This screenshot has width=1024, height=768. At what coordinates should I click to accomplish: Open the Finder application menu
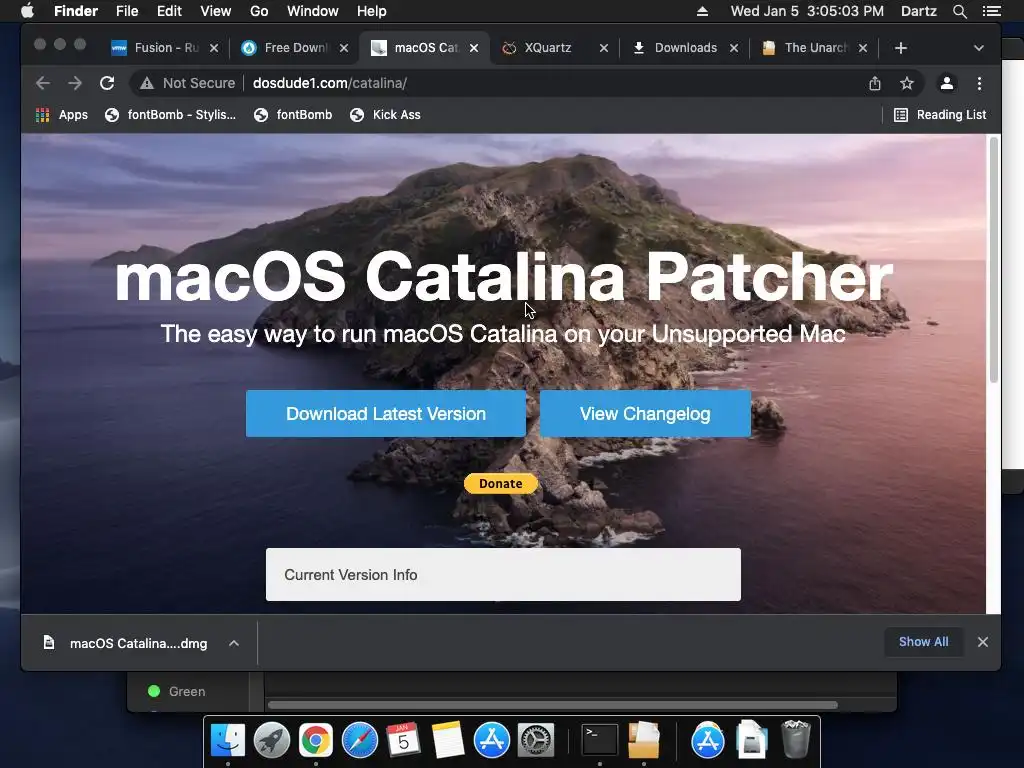[76, 11]
